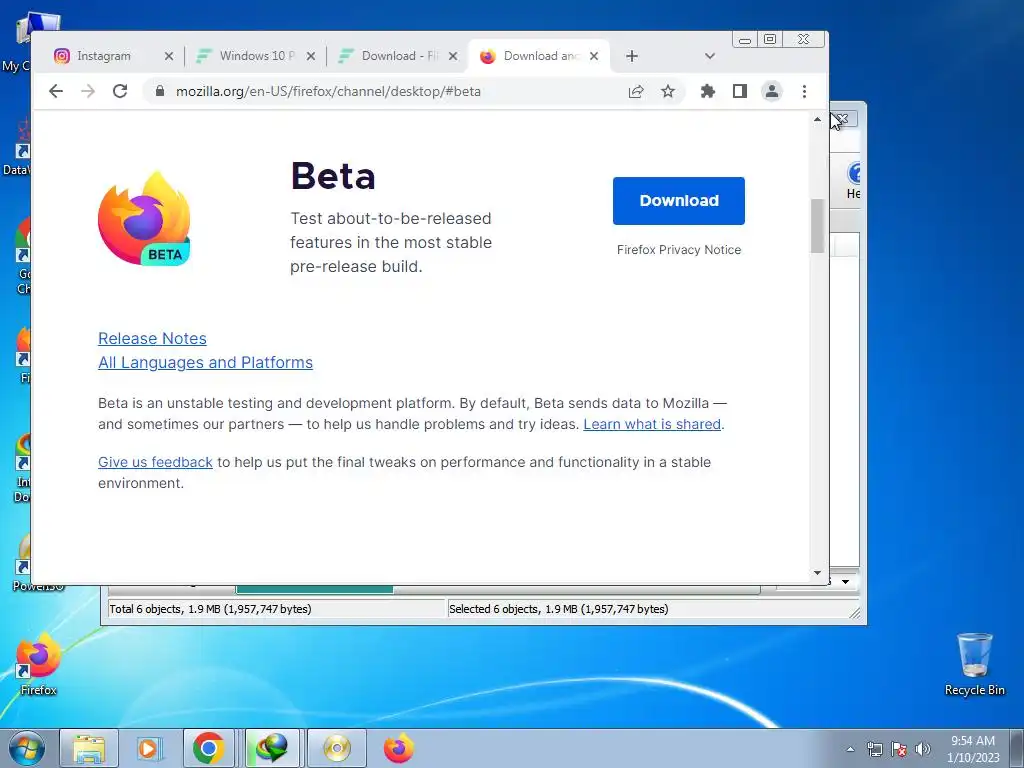Click the Firefox taskbar icon
1024x768 pixels.
click(398, 748)
